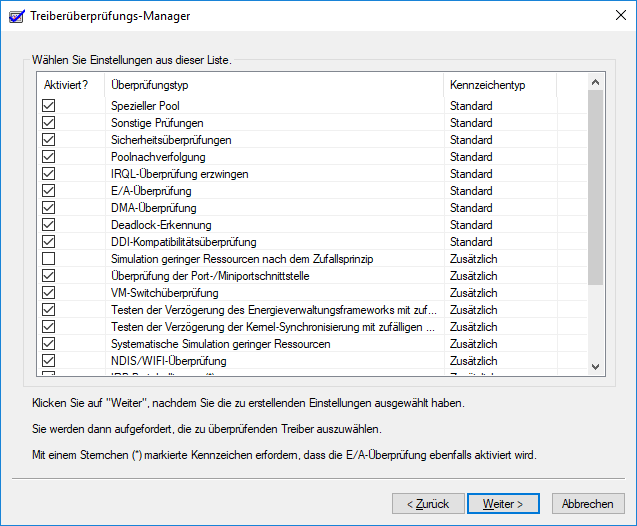Cancel the wizard with Abbrechen
This screenshot has width=637, height=526.
coord(587,503)
